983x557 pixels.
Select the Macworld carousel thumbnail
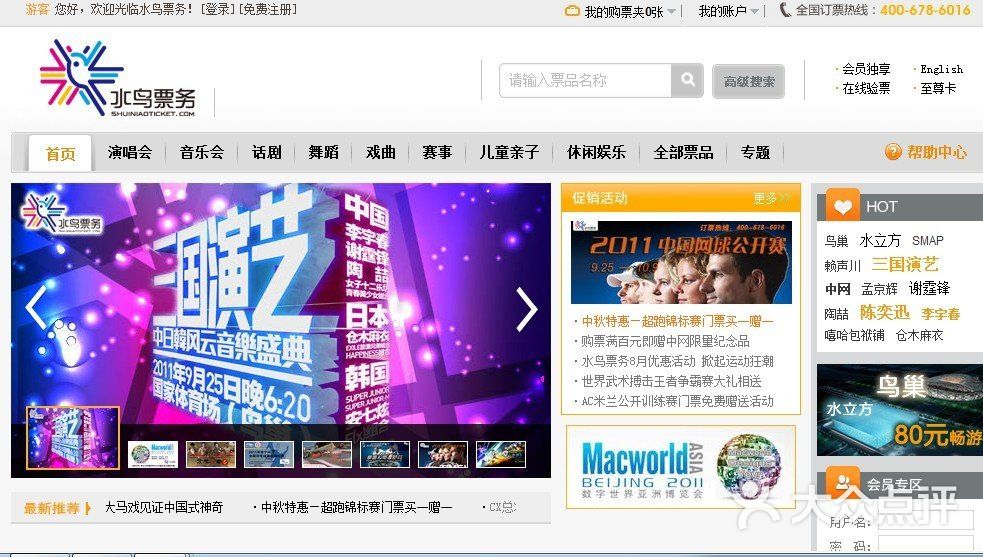[153, 454]
